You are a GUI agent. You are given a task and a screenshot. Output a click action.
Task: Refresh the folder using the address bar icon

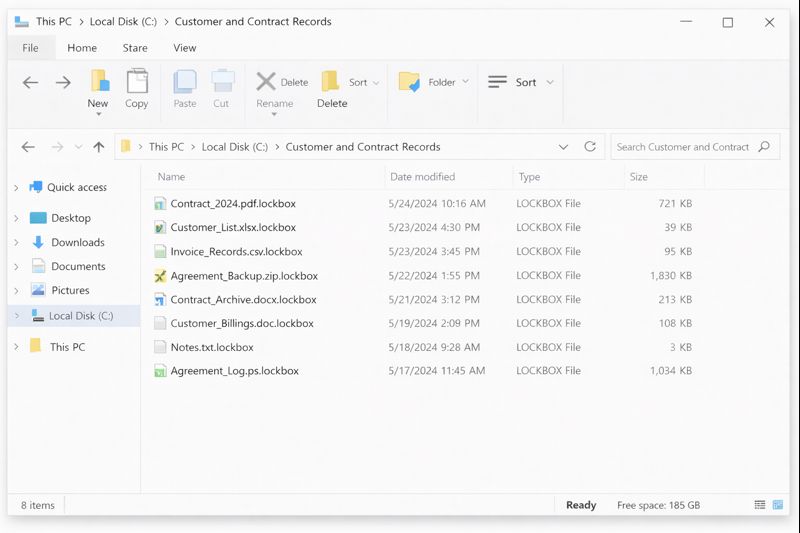coord(590,147)
